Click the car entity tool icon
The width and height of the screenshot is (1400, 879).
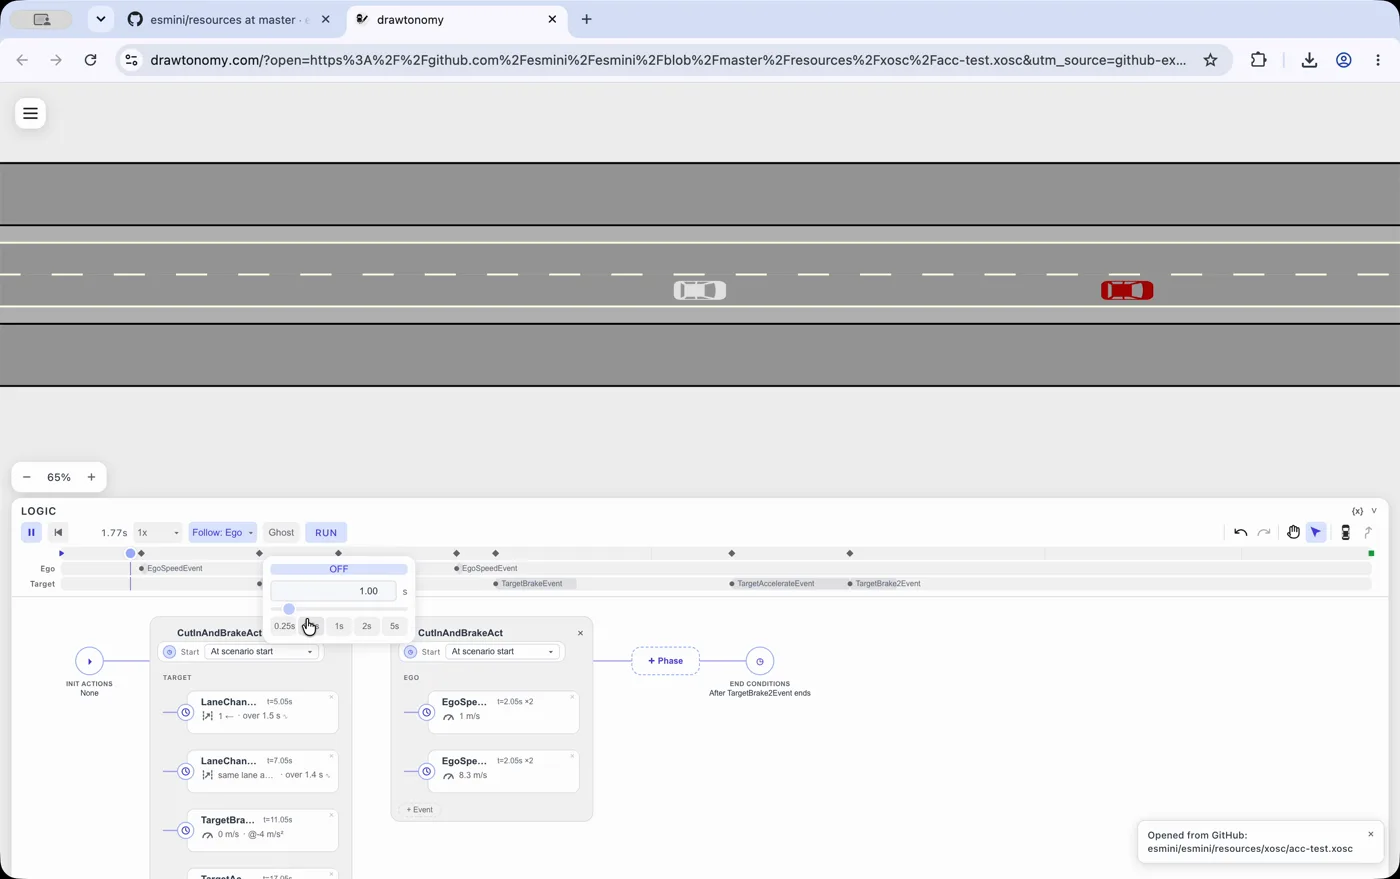tap(1346, 533)
